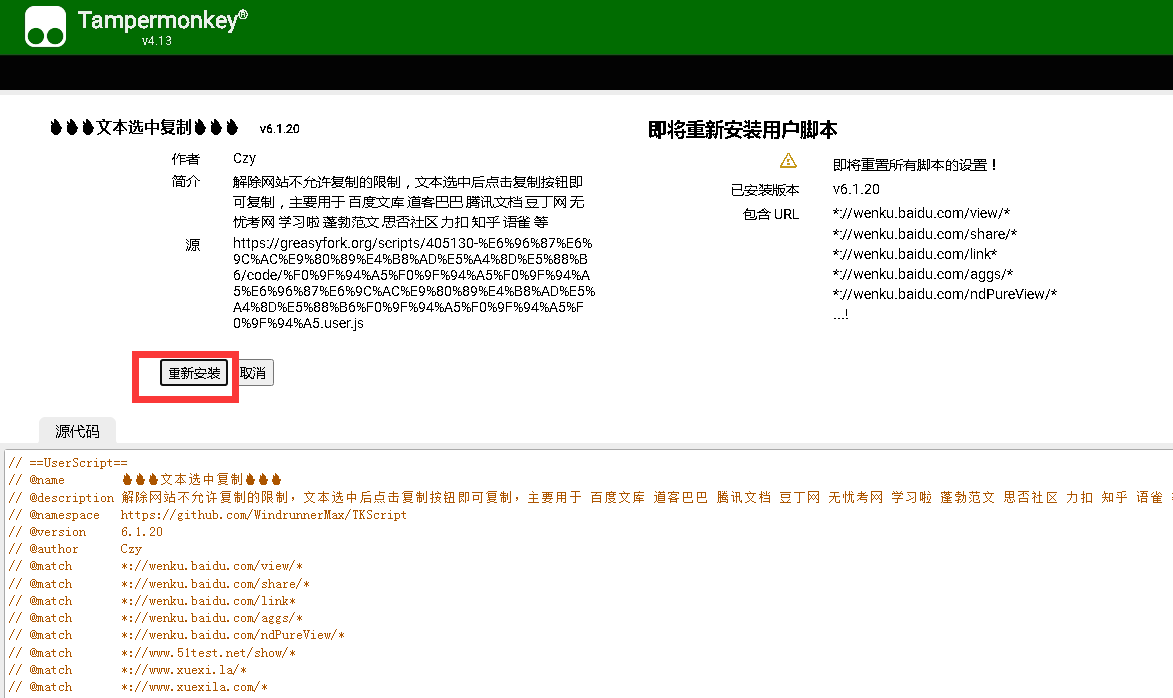
Task: Click the @match wenku.baidu.com/ndPureView/* code line
Action: (x=177, y=635)
